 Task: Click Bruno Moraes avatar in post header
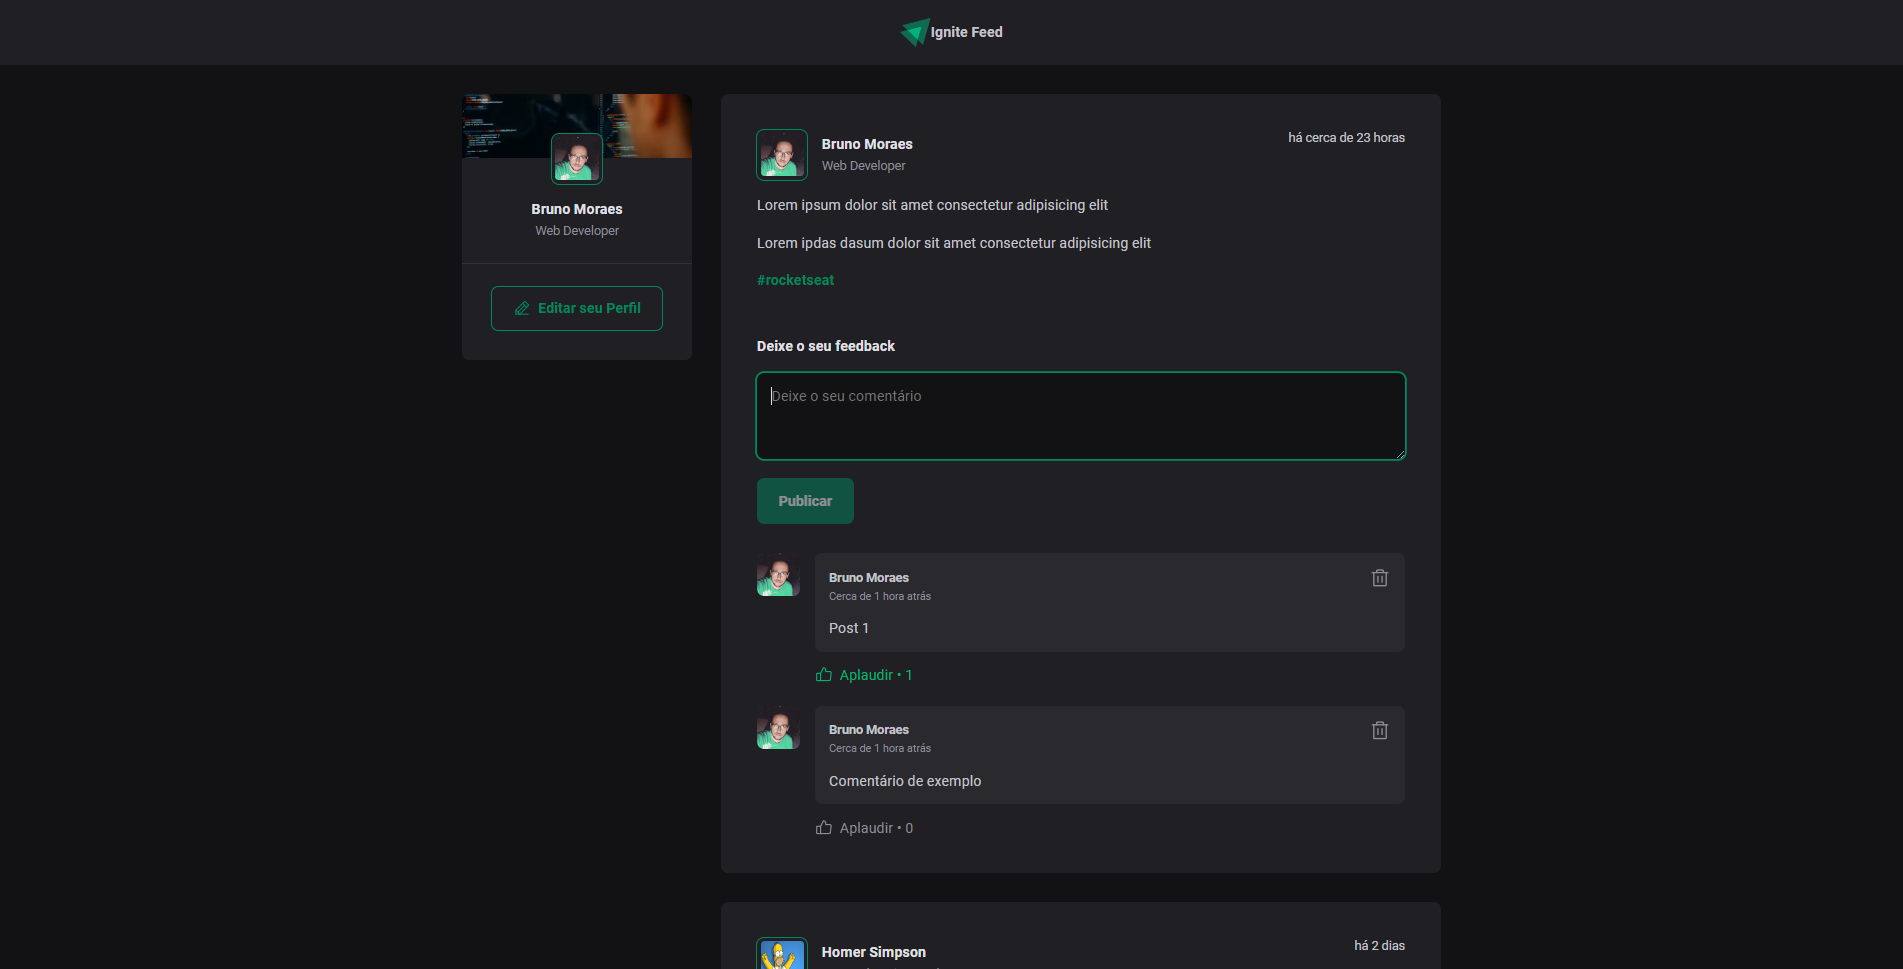[x=782, y=155]
